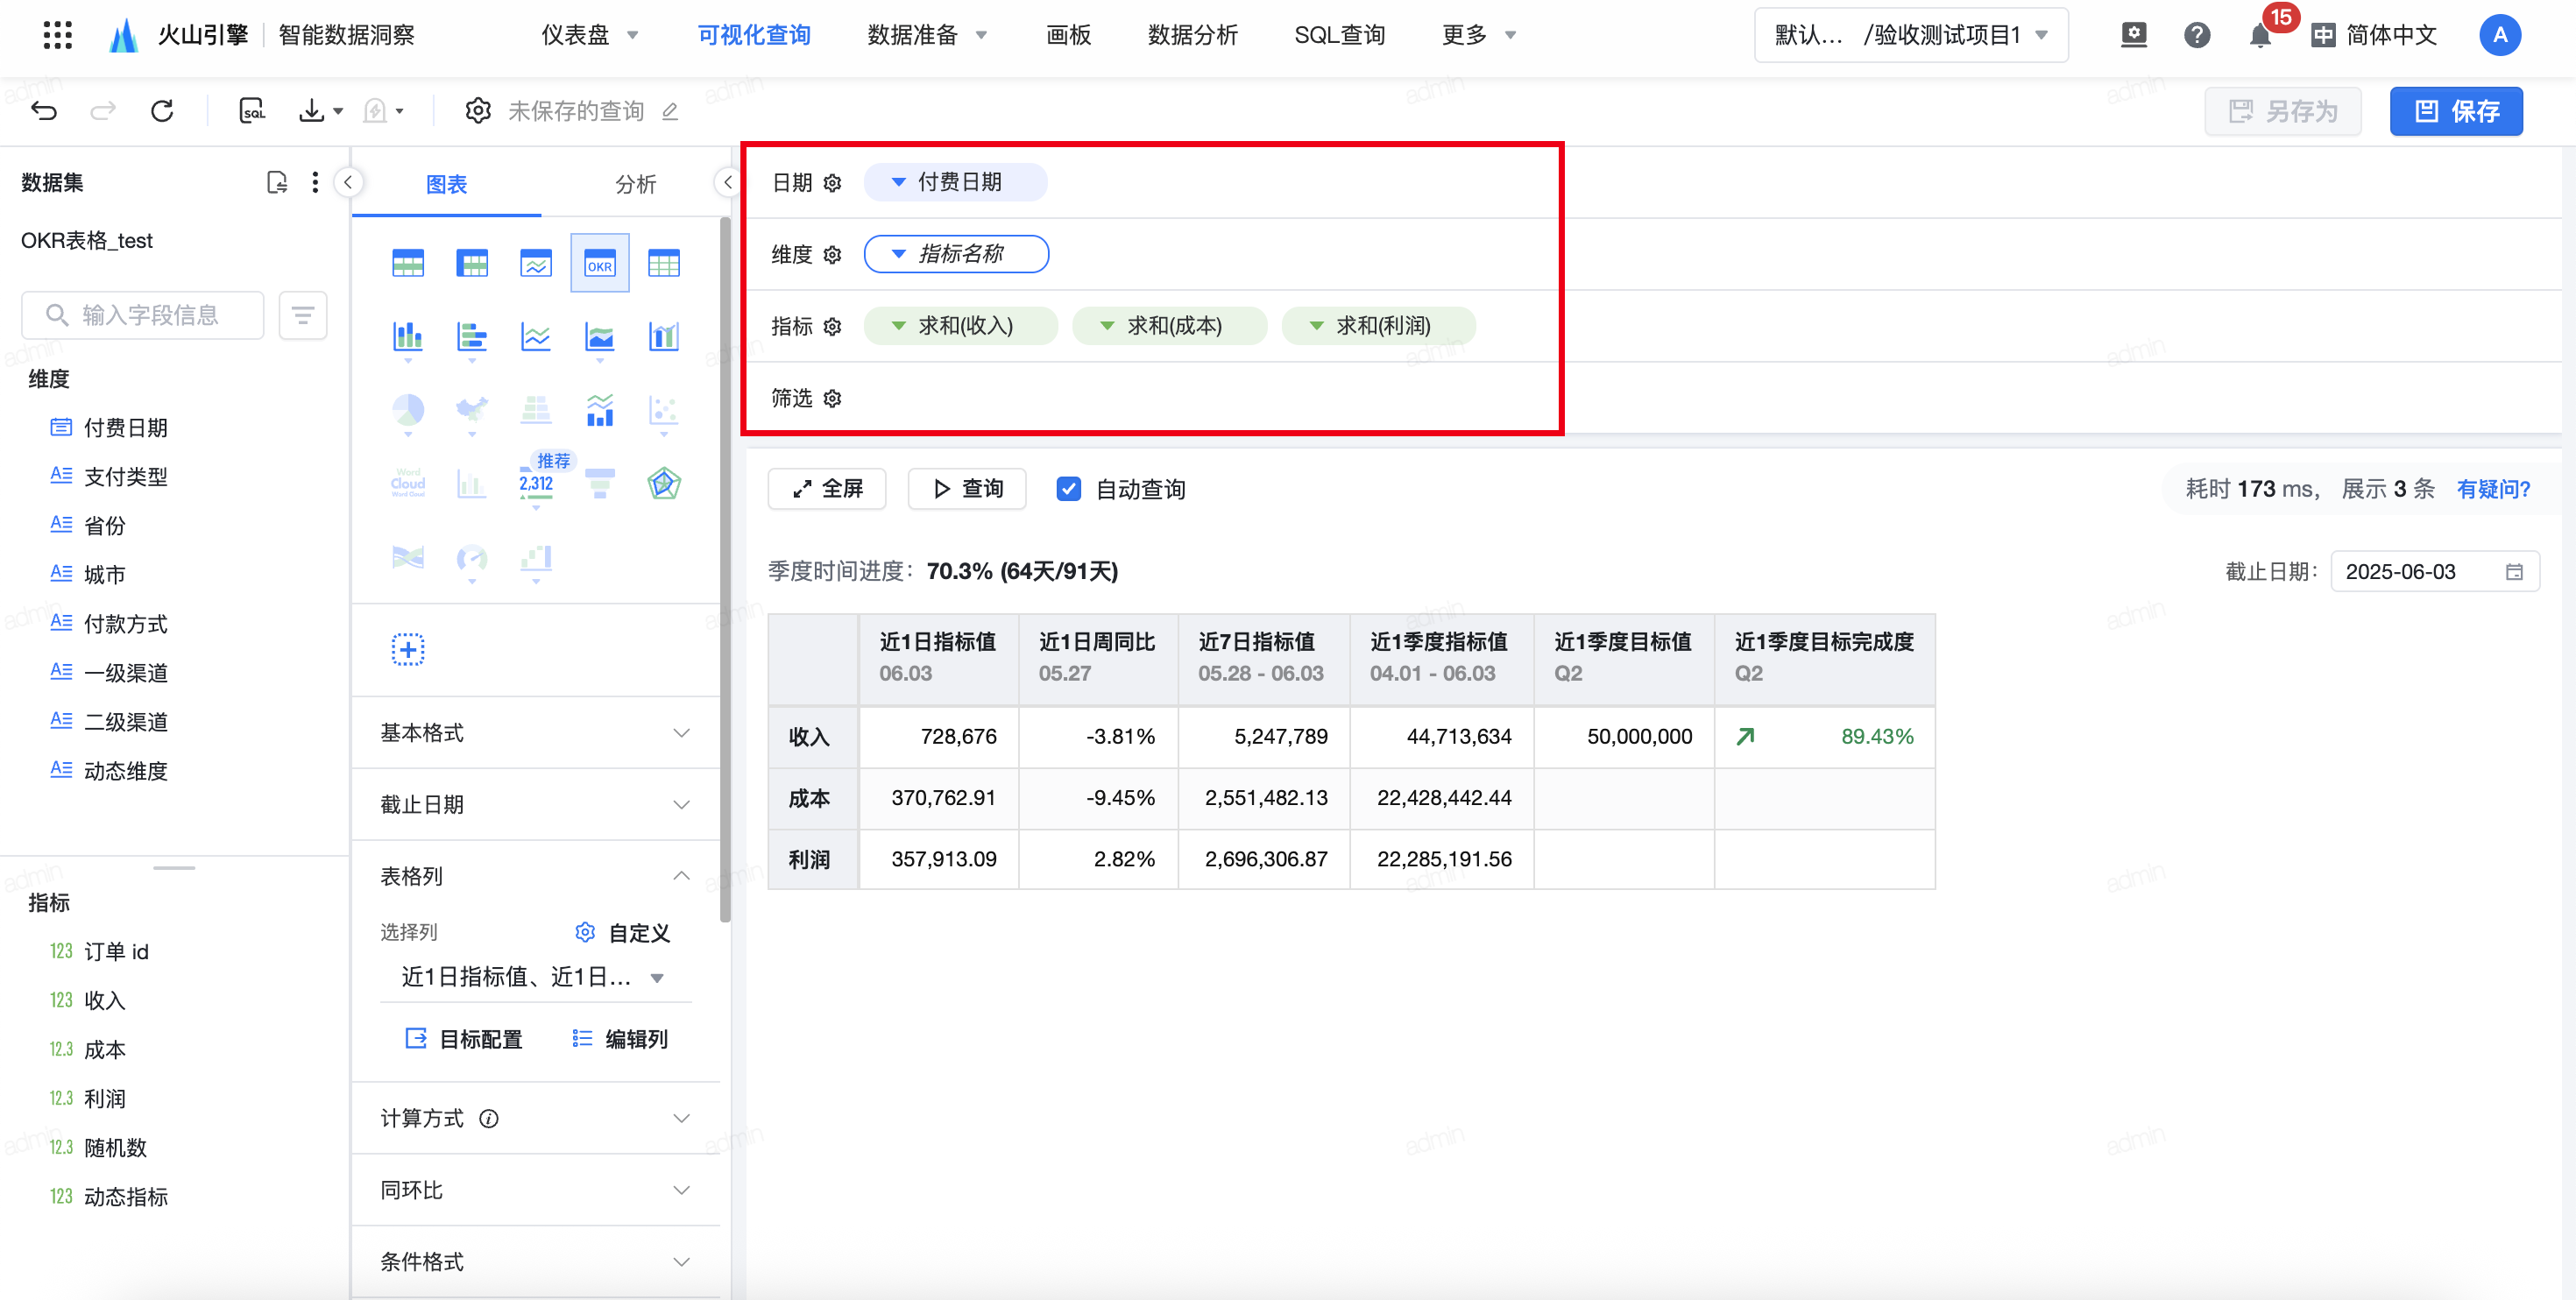The width and height of the screenshot is (2576, 1300).
Task: Open the app grid launcher icon
Action: [x=58, y=35]
